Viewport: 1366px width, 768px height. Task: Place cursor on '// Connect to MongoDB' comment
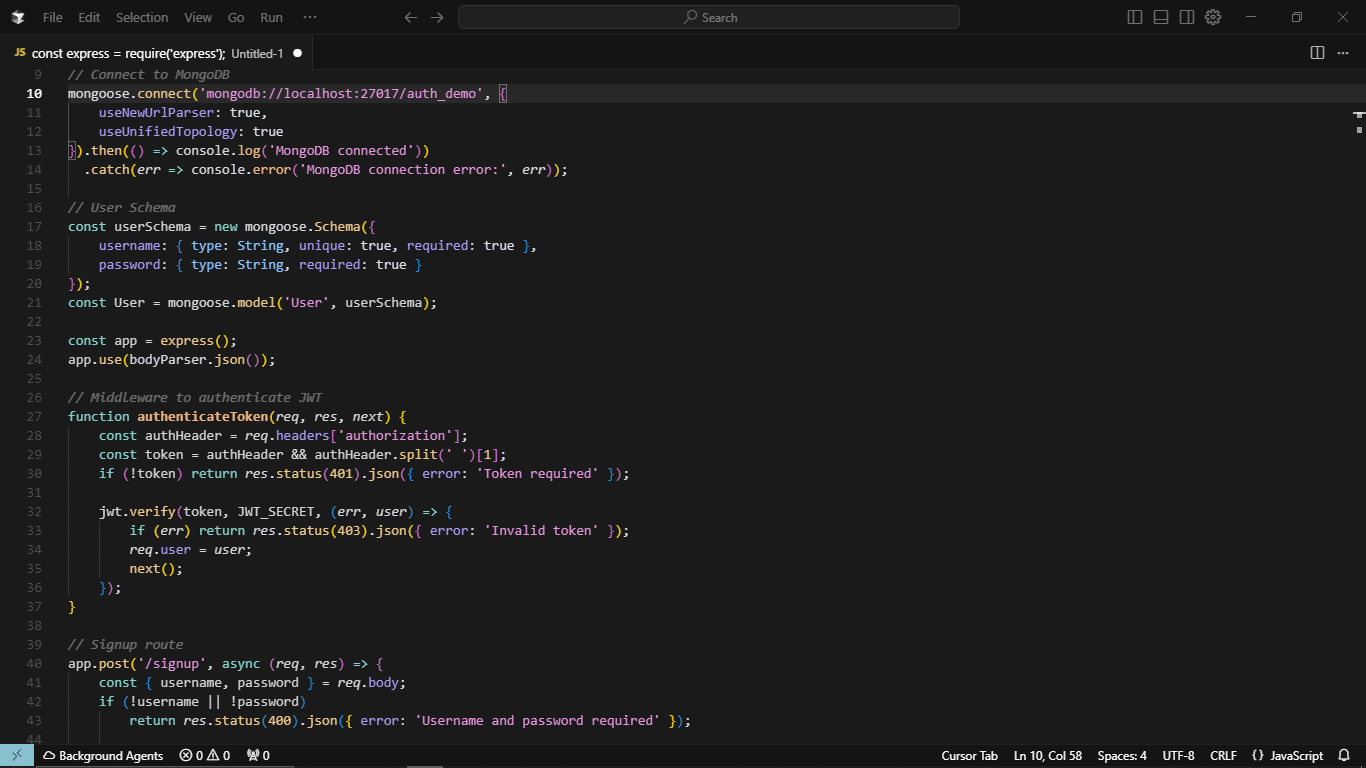pos(149,75)
